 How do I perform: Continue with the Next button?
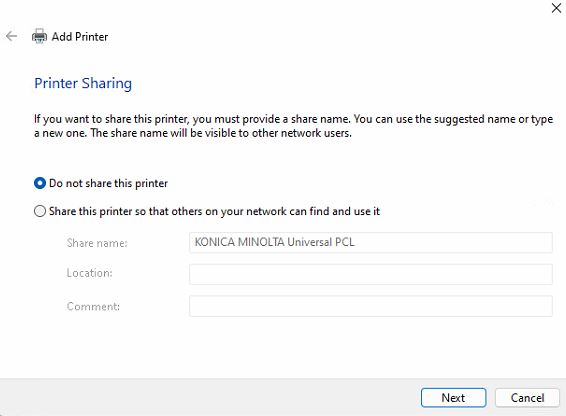[x=453, y=398]
